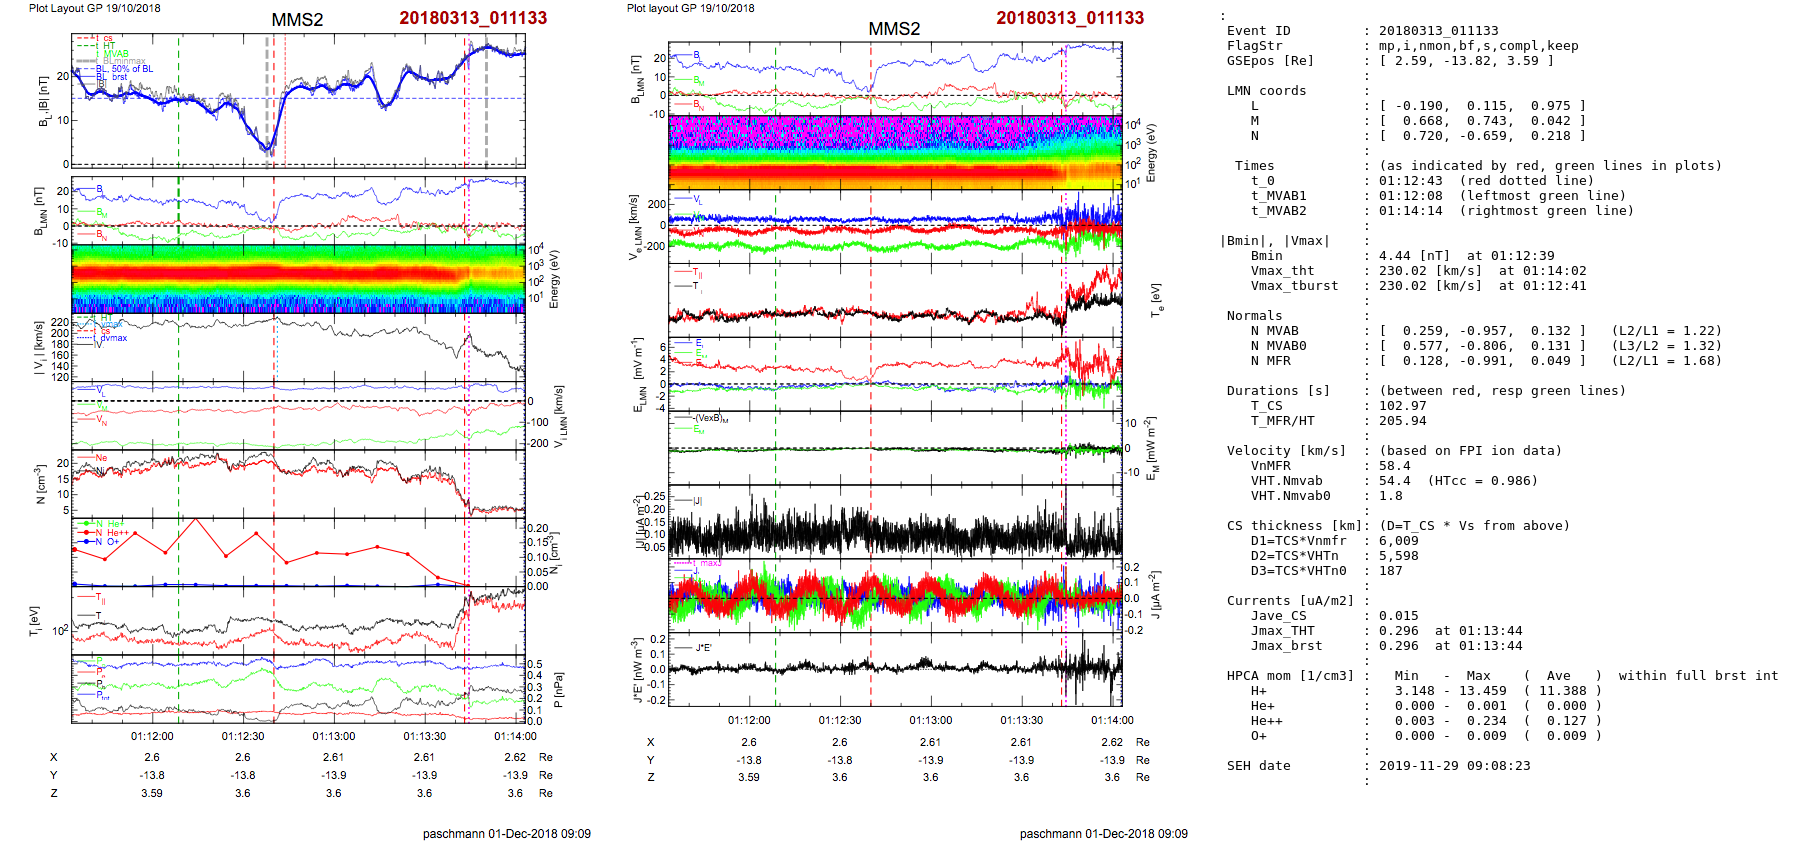Select red 20180313_011133 heading of left plot
The height and width of the screenshot is (841, 1804).
pyautogui.click(x=473, y=18)
